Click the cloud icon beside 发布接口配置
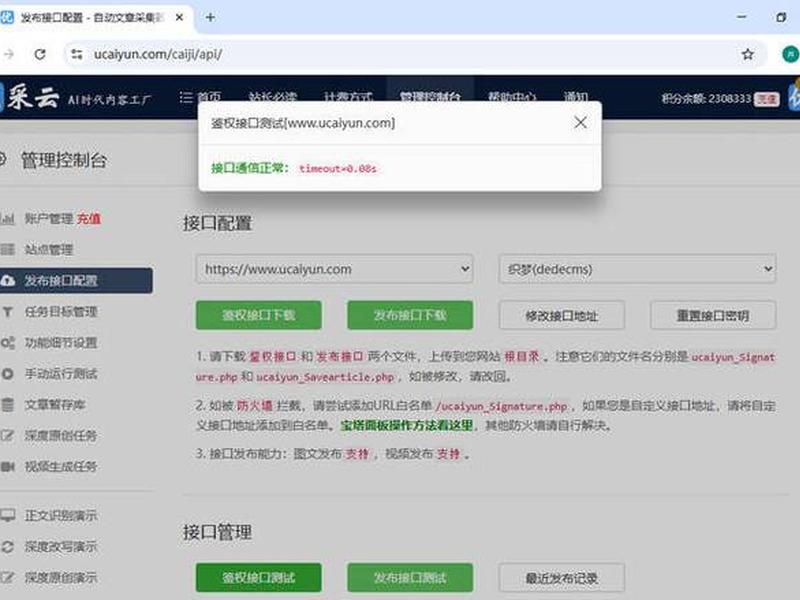The image size is (800, 600). click(x=8, y=281)
